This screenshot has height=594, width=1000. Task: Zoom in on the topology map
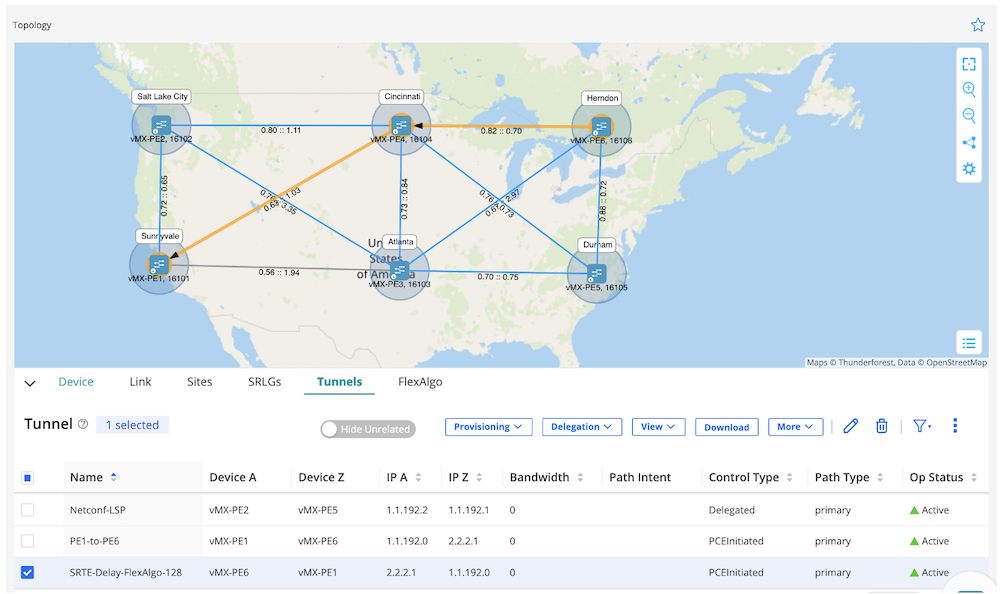point(969,89)
